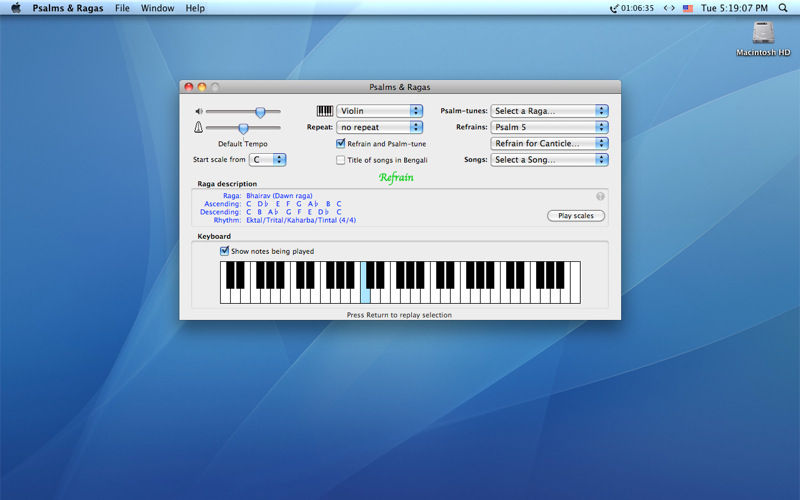
Task: Open the Select a Song dropdown
Action: pyautogui.click(x=549, y=160)
